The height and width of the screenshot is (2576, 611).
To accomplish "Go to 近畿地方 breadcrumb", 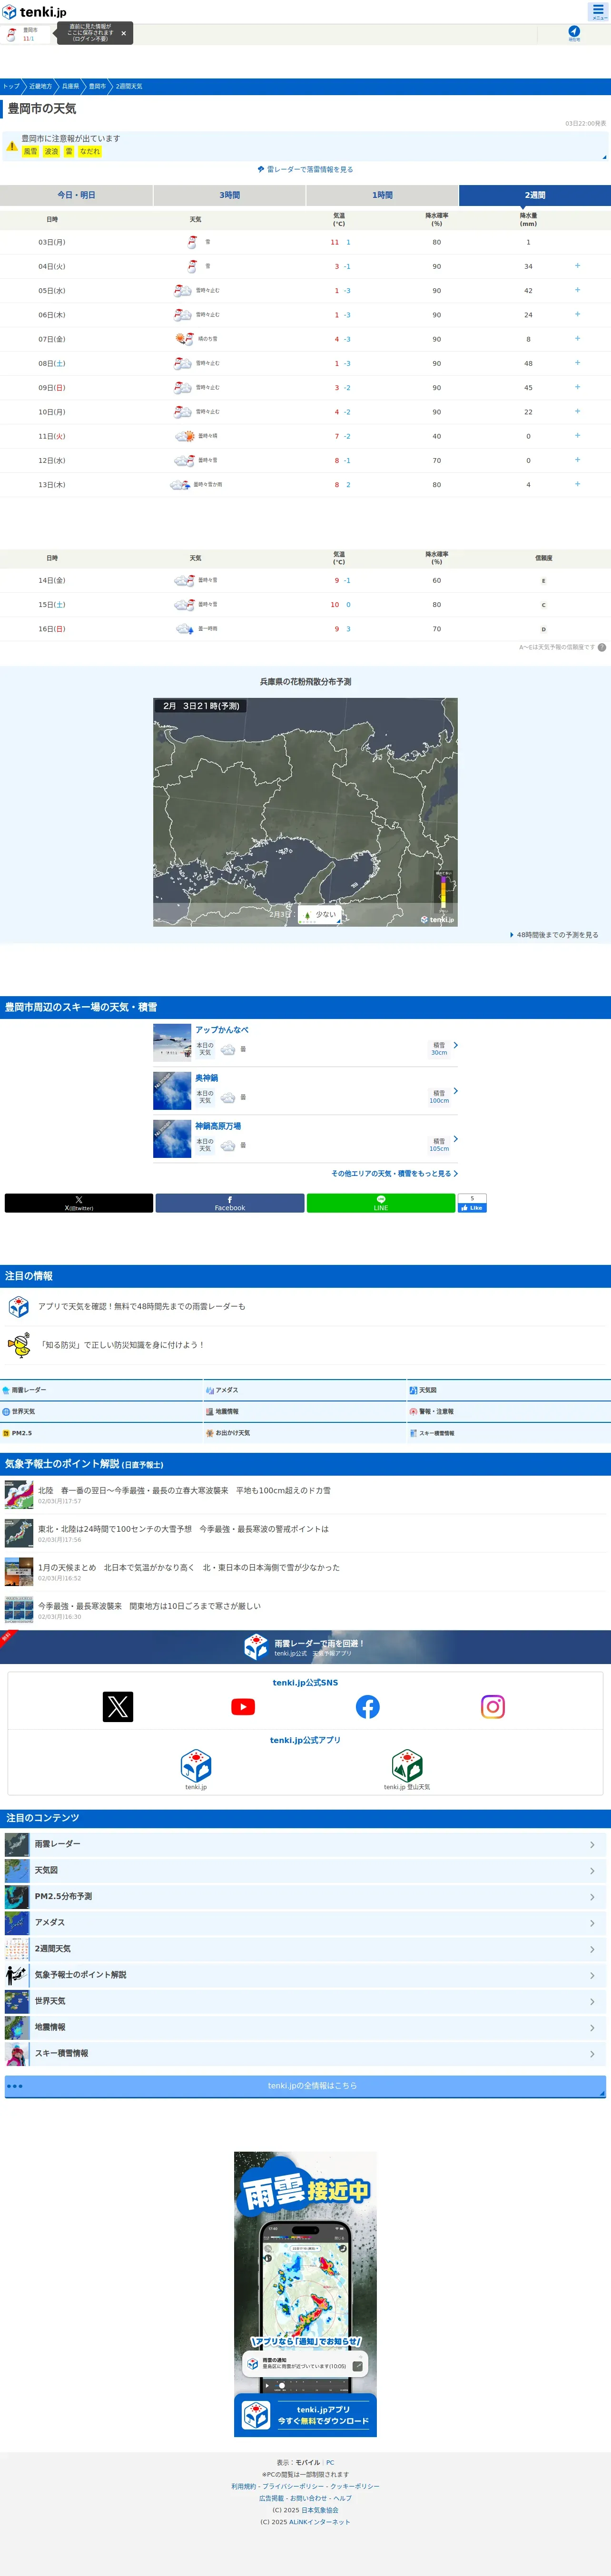I will (40, 86).
